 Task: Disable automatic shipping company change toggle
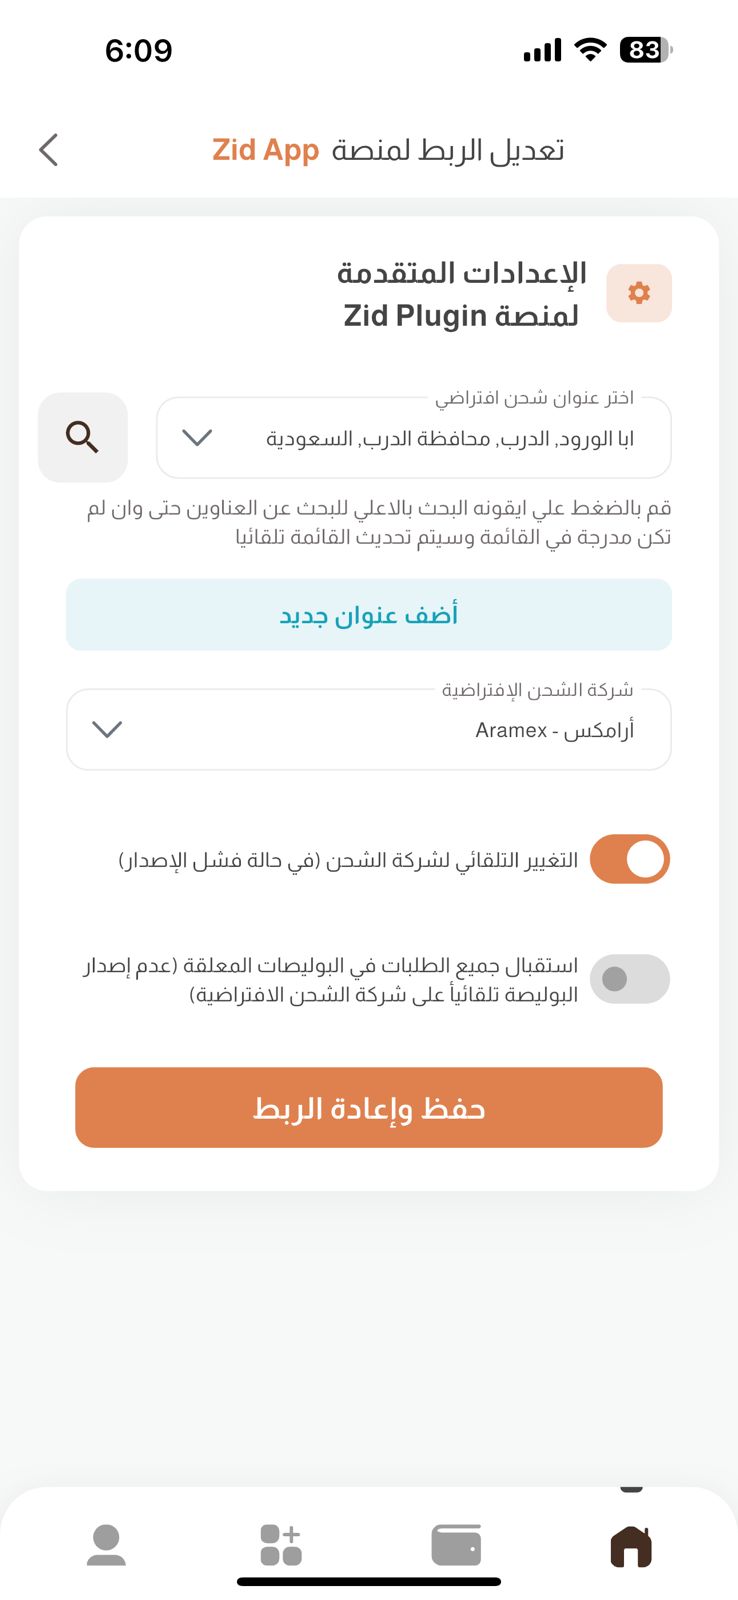pos(630,859)
